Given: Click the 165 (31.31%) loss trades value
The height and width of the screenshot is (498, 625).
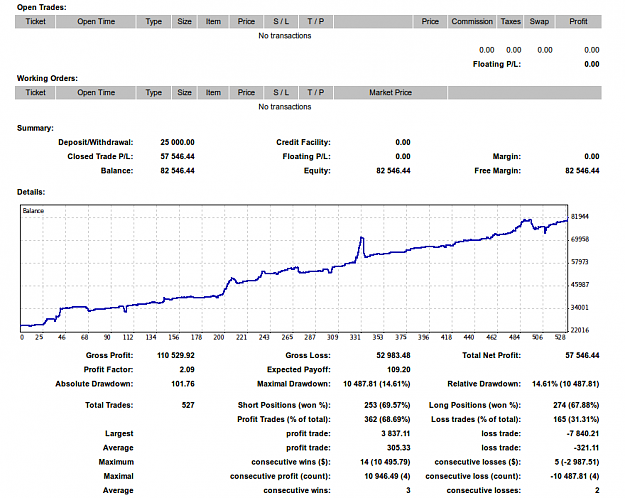Looking at the screenshot, I should tap(576, 419).
